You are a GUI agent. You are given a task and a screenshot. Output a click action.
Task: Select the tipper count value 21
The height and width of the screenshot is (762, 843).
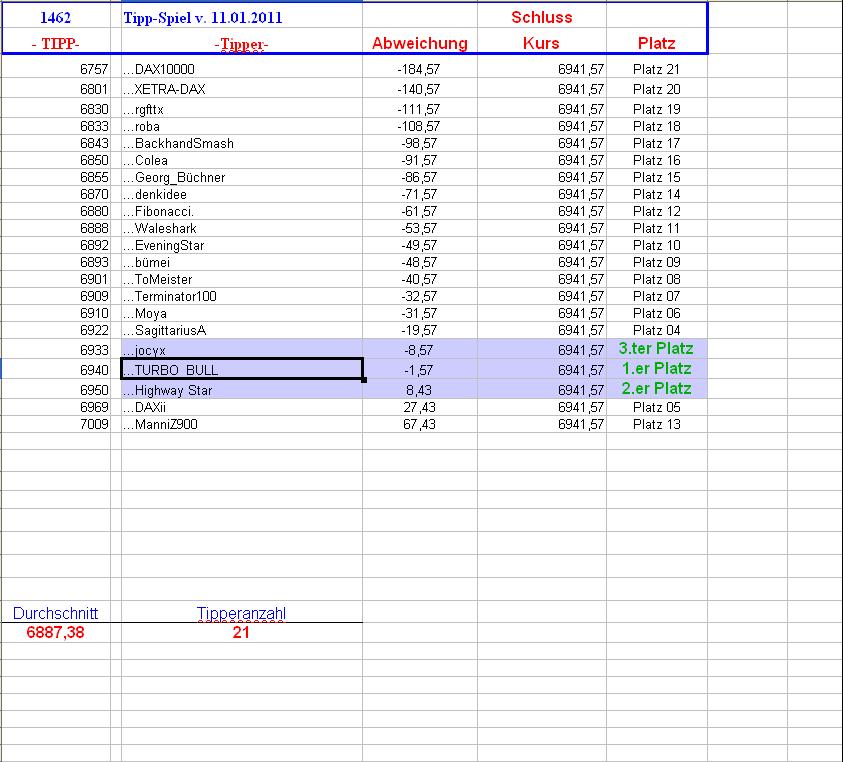(x=241, y=632)
